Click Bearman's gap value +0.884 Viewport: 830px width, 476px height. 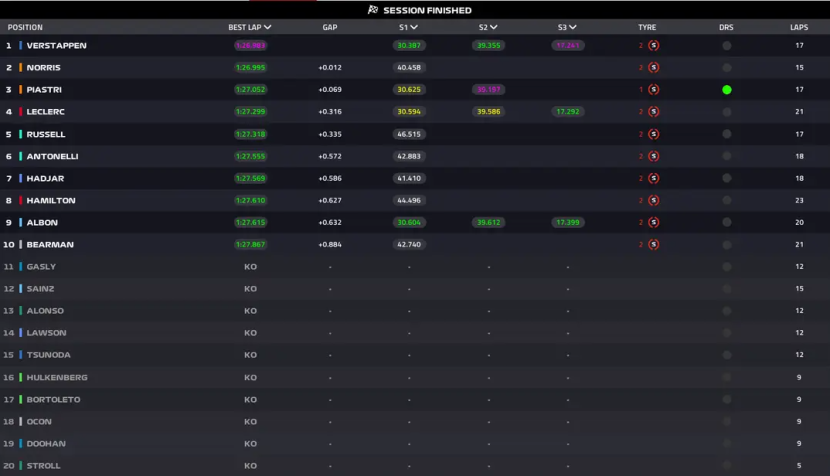(x=330, y=245)
